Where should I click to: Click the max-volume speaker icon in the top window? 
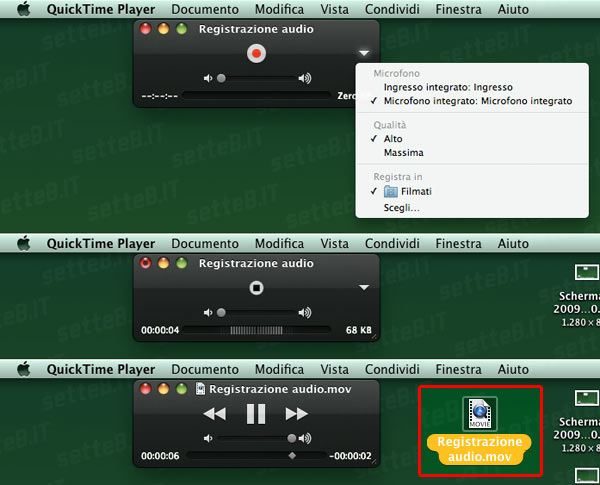[305, 78]
